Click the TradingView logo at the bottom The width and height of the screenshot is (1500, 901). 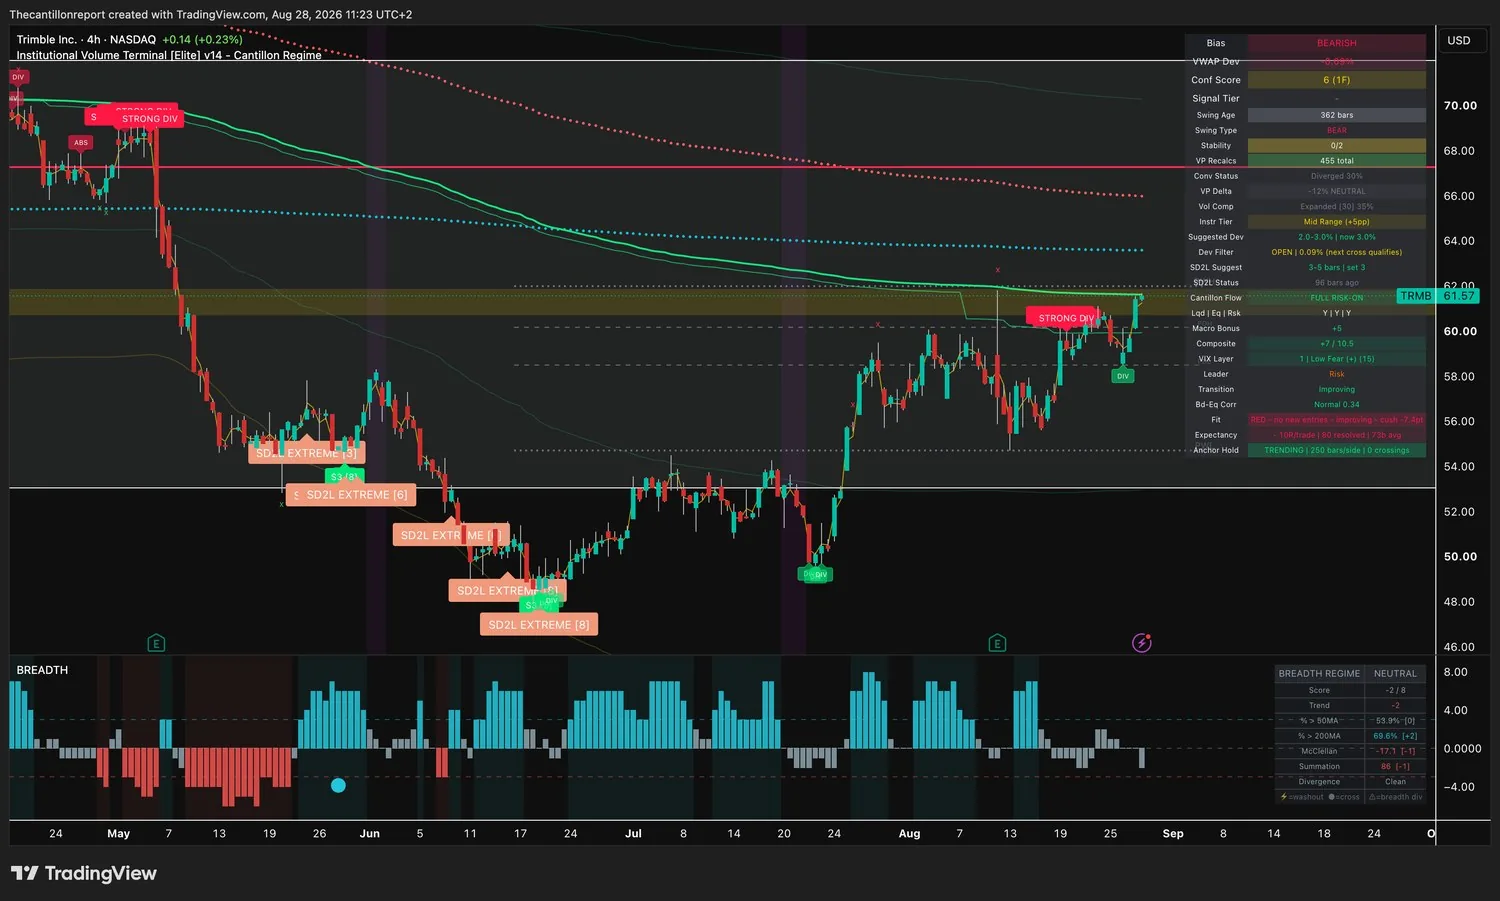tap(84, 873)
